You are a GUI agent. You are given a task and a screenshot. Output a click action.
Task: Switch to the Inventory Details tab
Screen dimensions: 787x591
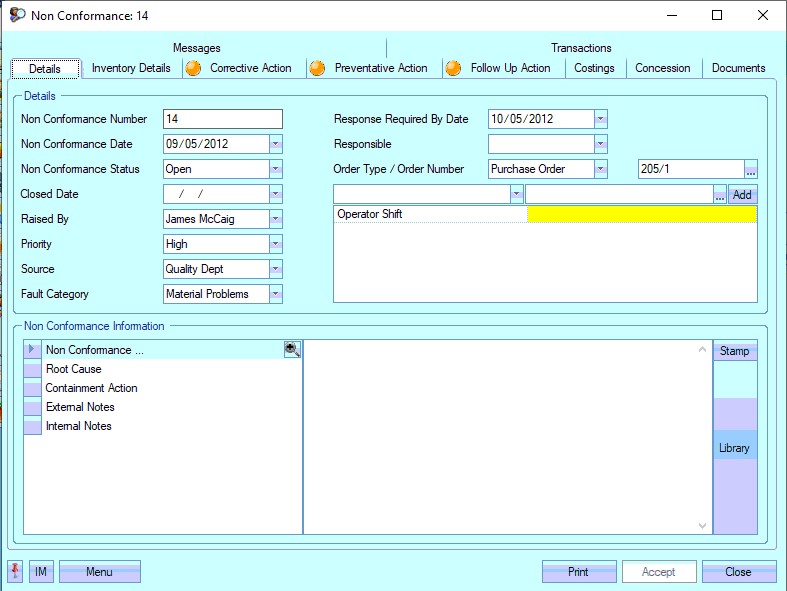tap(131, 68)
